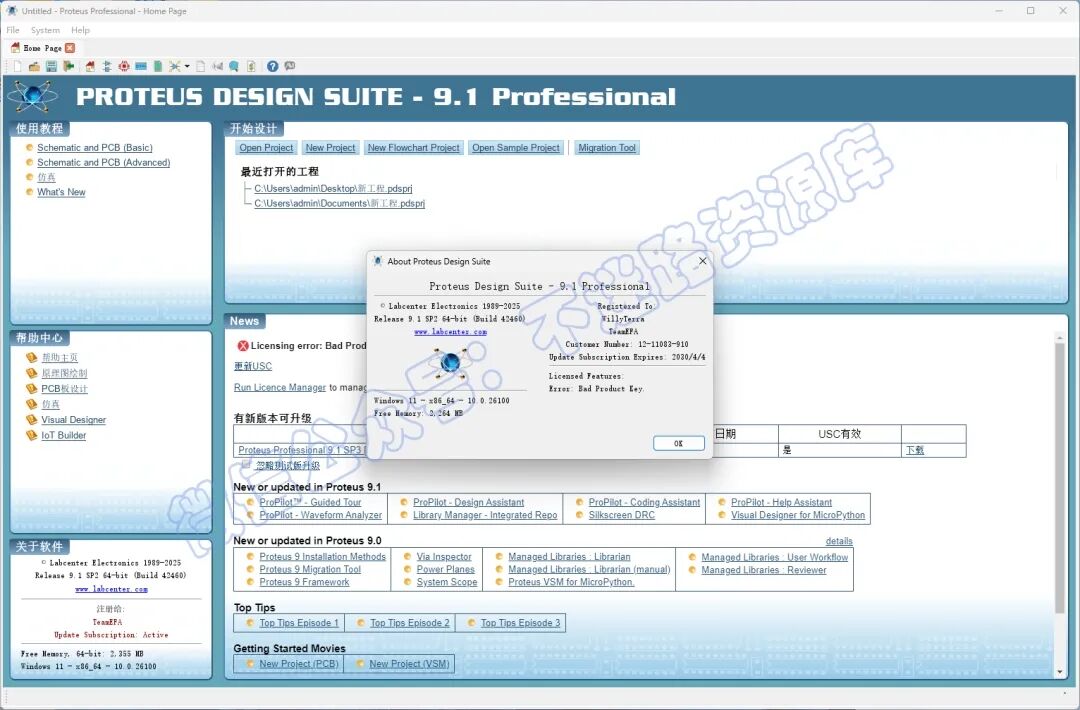Close the Home Page tab with red X
Image resolution: width=1080 pixels, height=710 pixels.
70,48
